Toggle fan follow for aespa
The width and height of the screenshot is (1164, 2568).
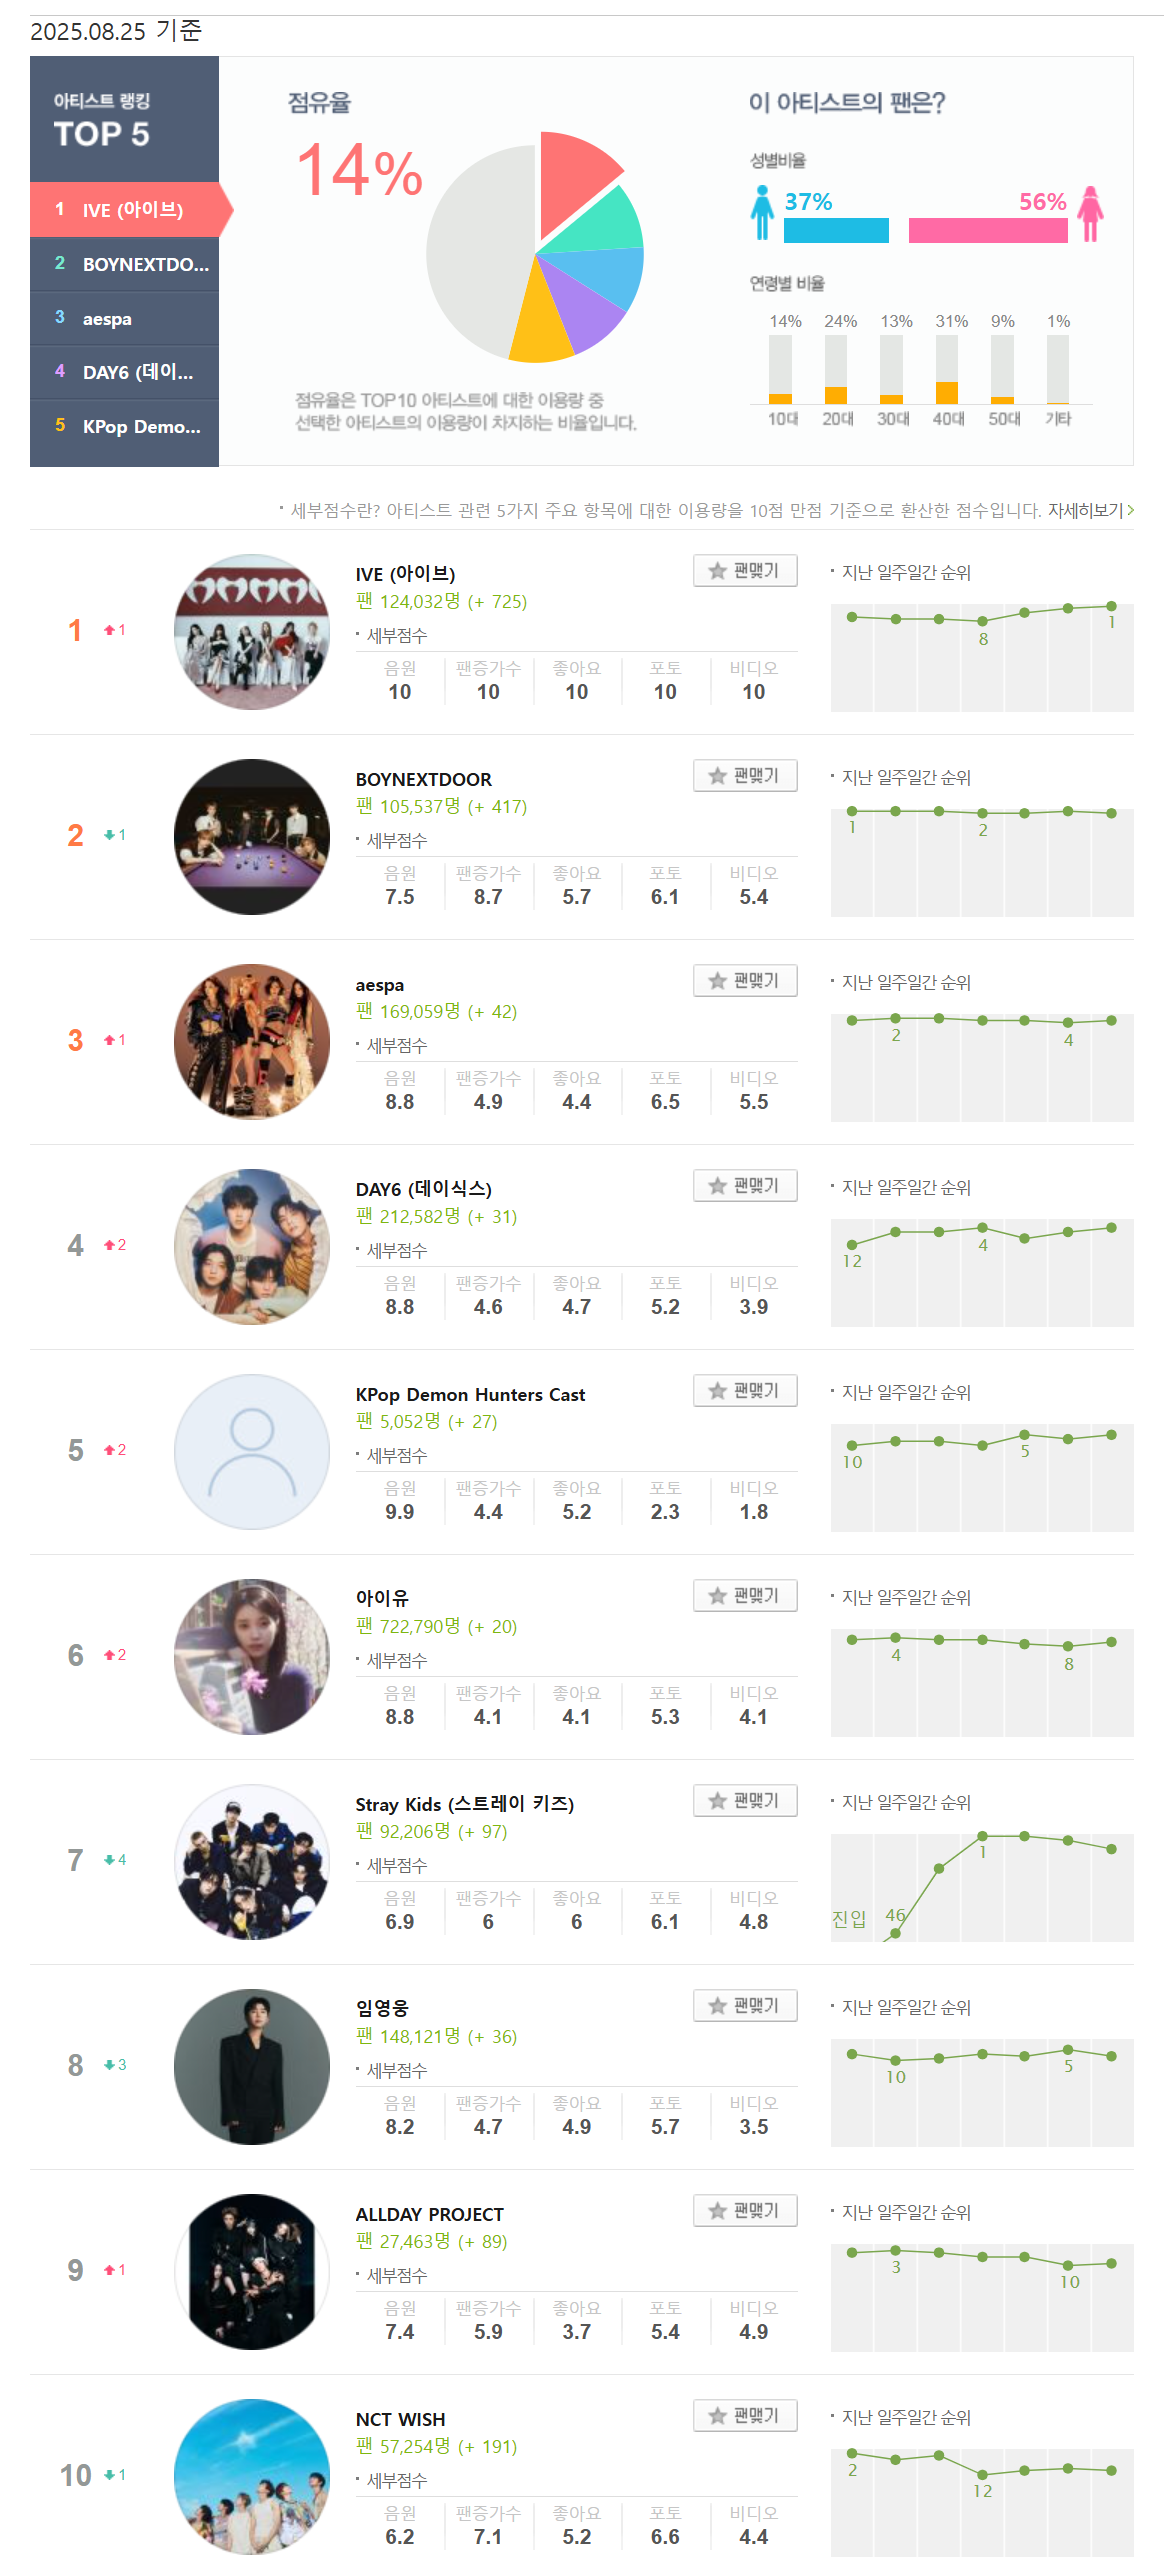[x=745, y=980]
